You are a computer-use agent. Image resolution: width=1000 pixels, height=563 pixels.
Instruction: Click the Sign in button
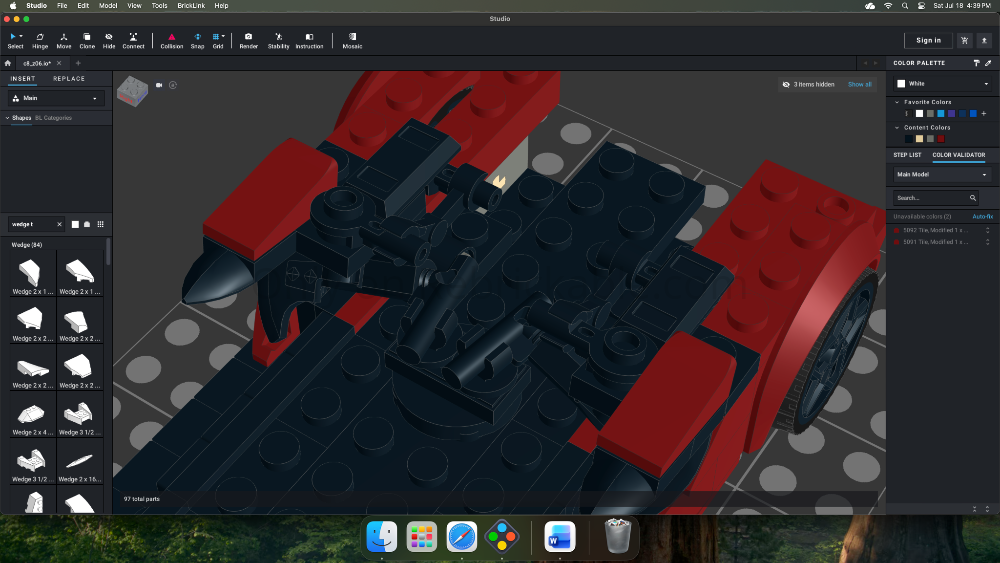click(x=928, y=40)
